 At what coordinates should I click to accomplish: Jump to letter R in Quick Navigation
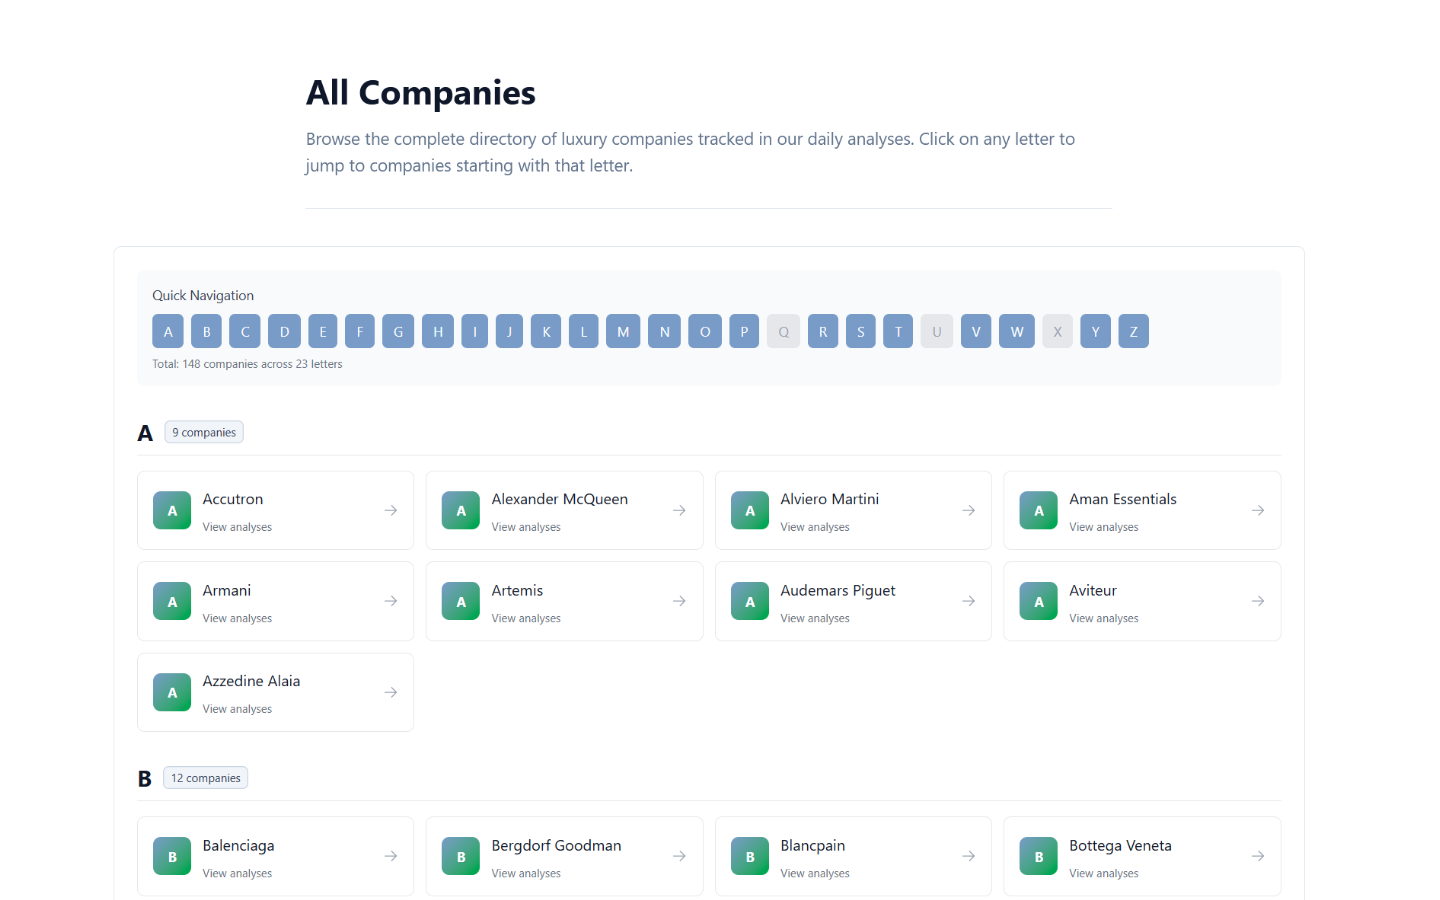tap(823, 331)
